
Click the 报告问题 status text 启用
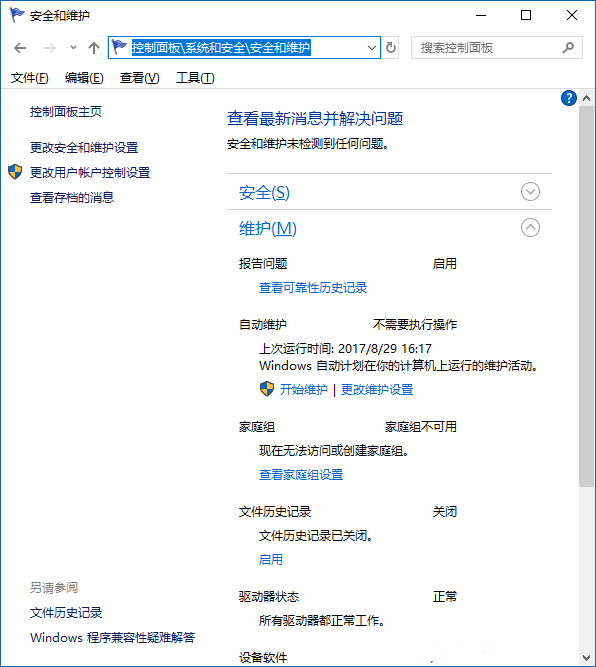coord(445,264)
